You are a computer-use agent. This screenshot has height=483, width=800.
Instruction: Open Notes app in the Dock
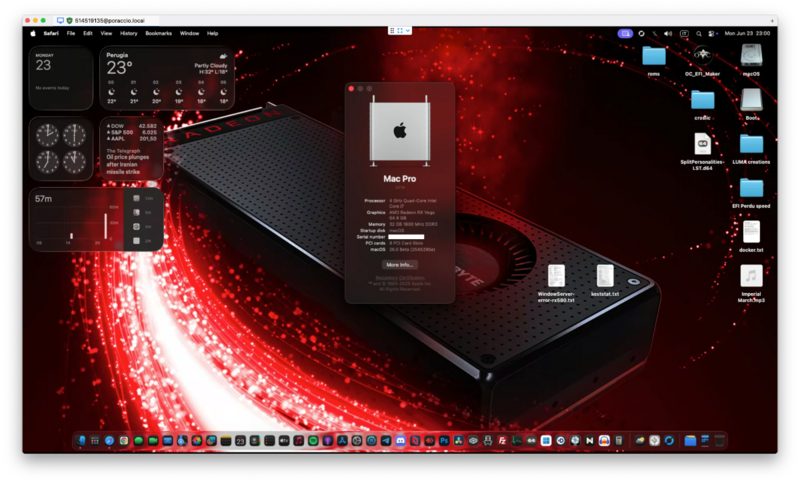(x=226, y=441)
